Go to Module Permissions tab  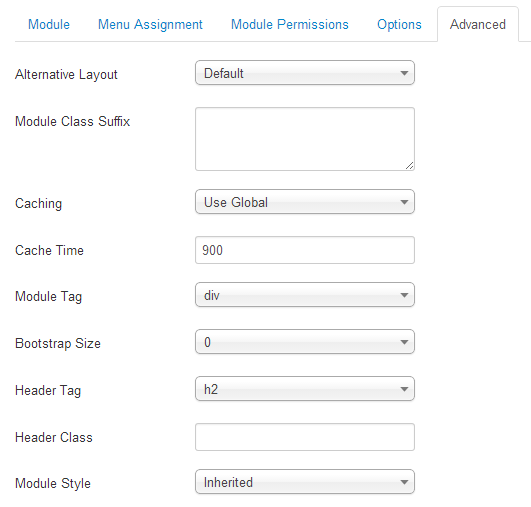pyautogui.click(x=290, y=24)
